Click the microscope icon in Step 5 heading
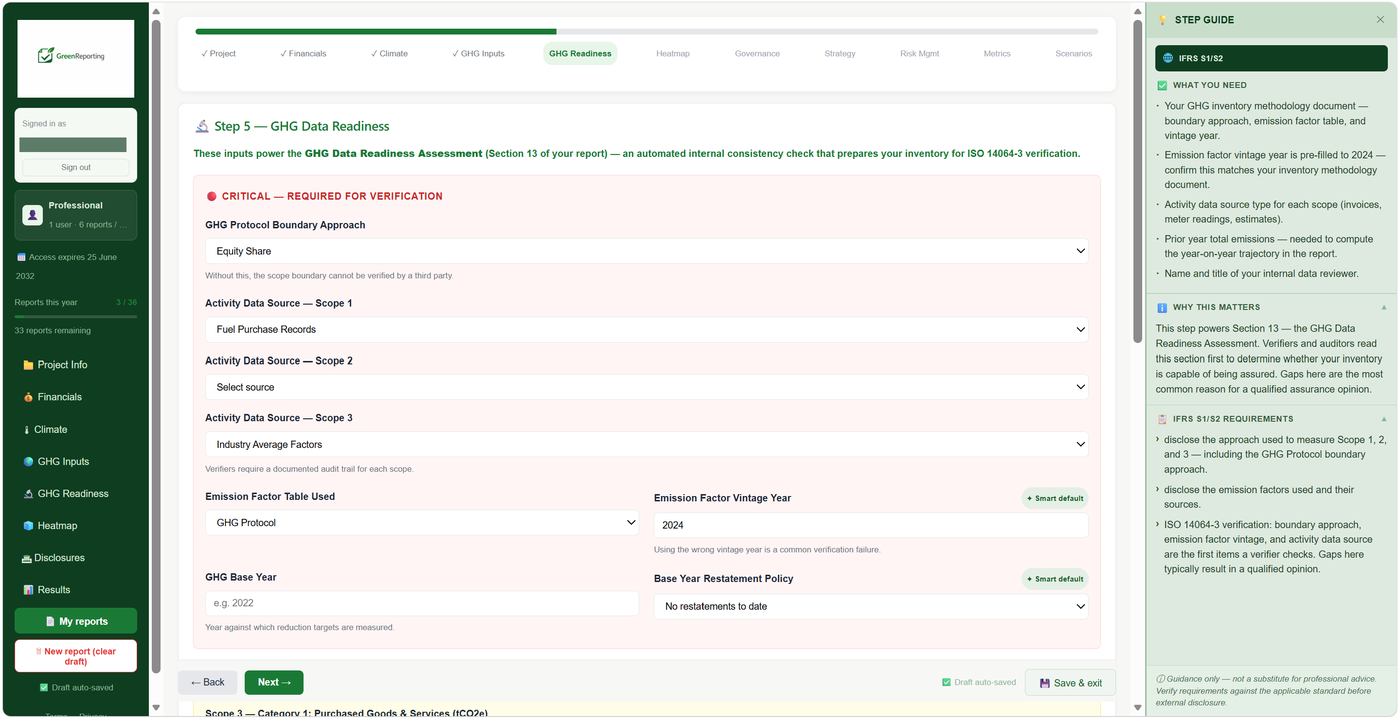The height and width of the screenshot is (720, 1400). click(x=202, y=127)
